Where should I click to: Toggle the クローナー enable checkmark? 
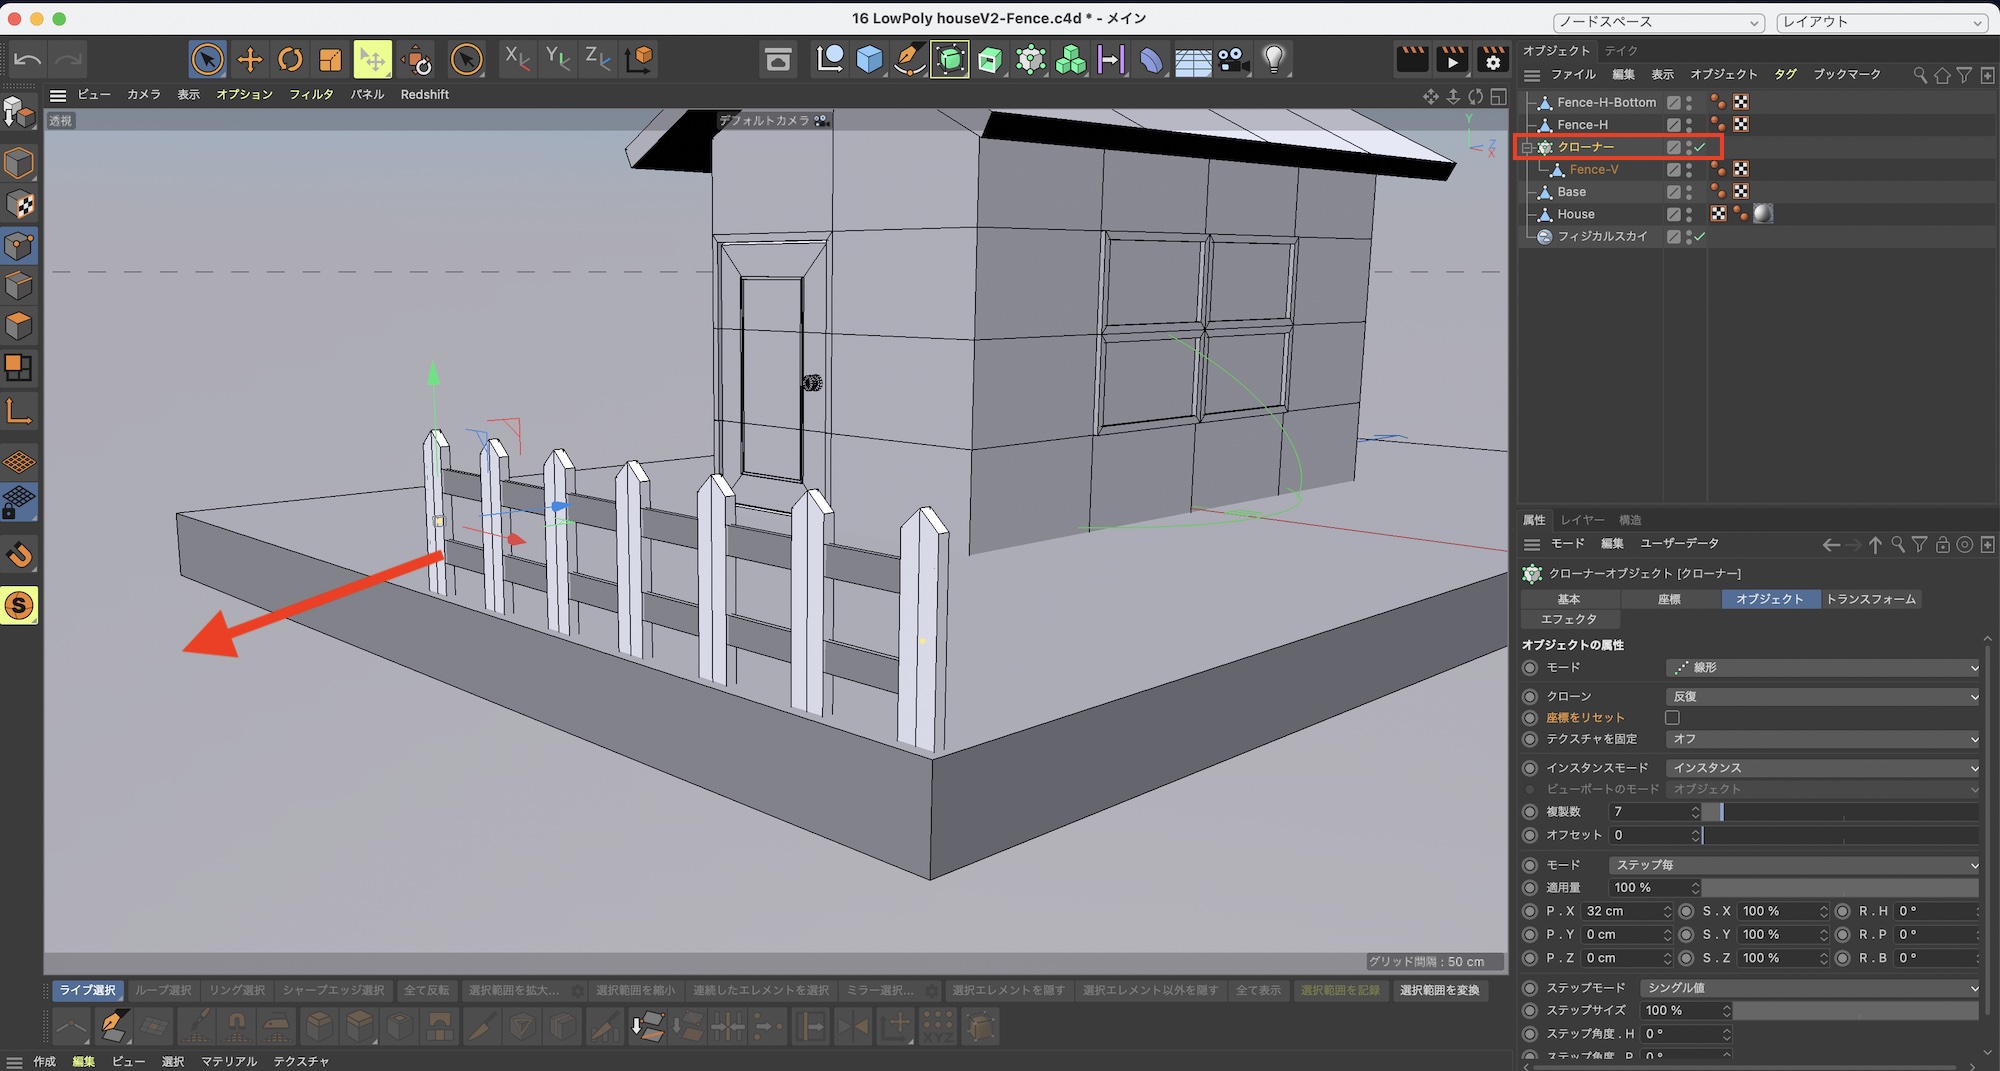(1700, 147)
